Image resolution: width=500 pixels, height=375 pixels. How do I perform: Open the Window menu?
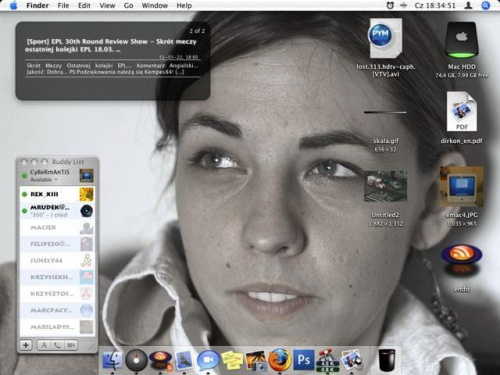155,5
